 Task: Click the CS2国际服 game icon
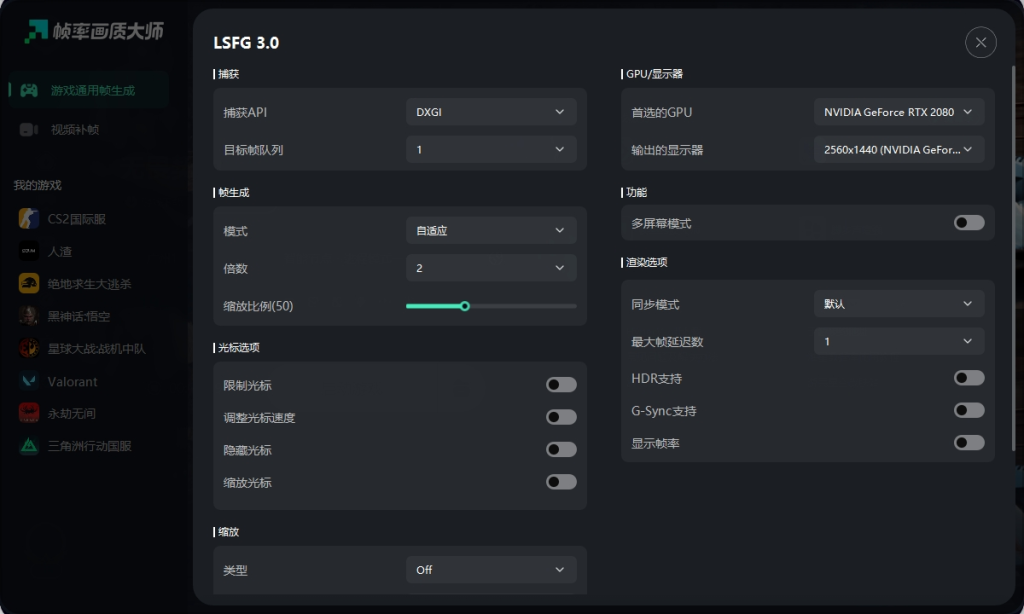click(x=29, y=219)
